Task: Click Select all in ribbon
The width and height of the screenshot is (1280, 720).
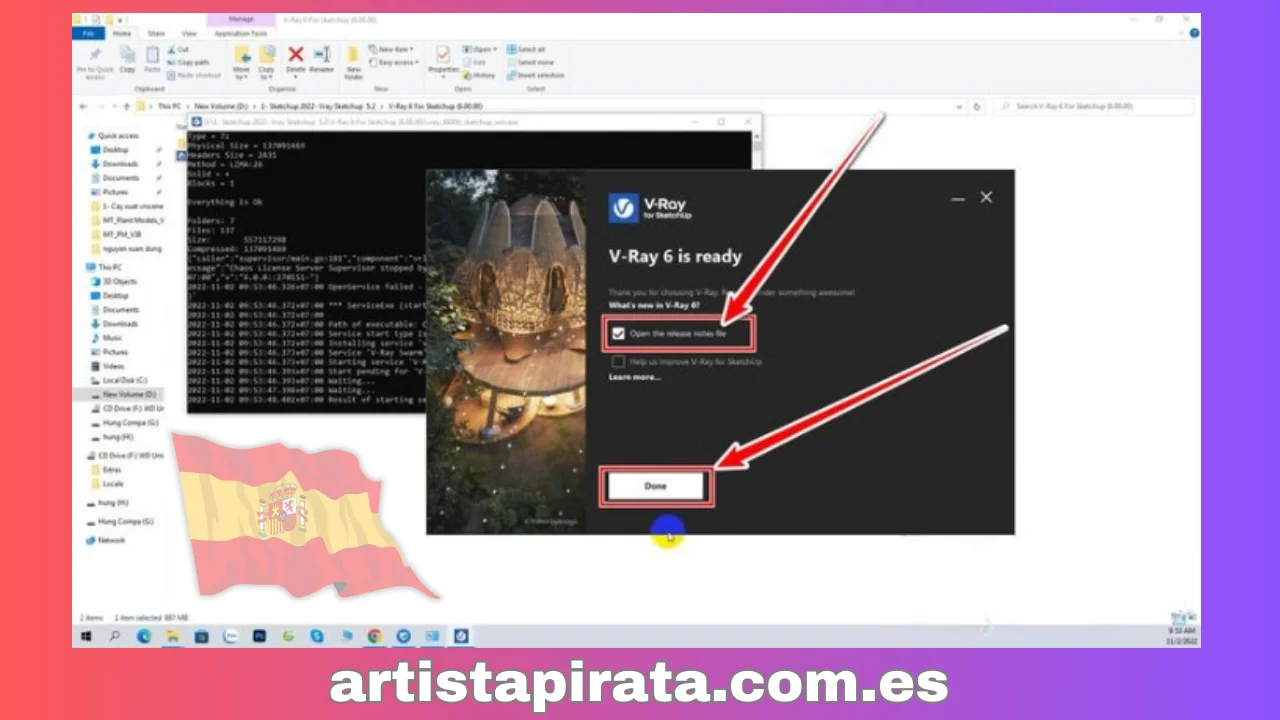Action: point(526,49)
